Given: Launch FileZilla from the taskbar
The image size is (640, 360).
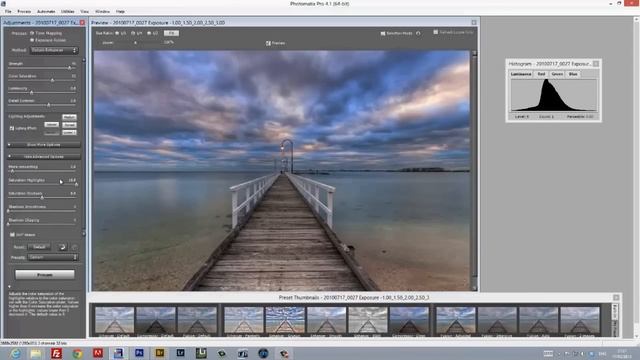Looking at the screenshot, I should pos(56,353).
